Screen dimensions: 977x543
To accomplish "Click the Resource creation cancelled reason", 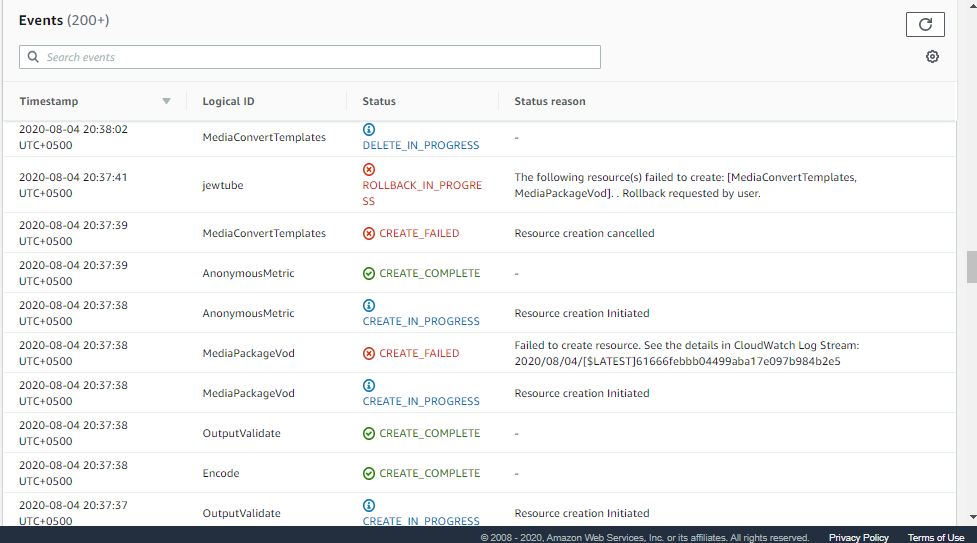I will tap(584, 233).
